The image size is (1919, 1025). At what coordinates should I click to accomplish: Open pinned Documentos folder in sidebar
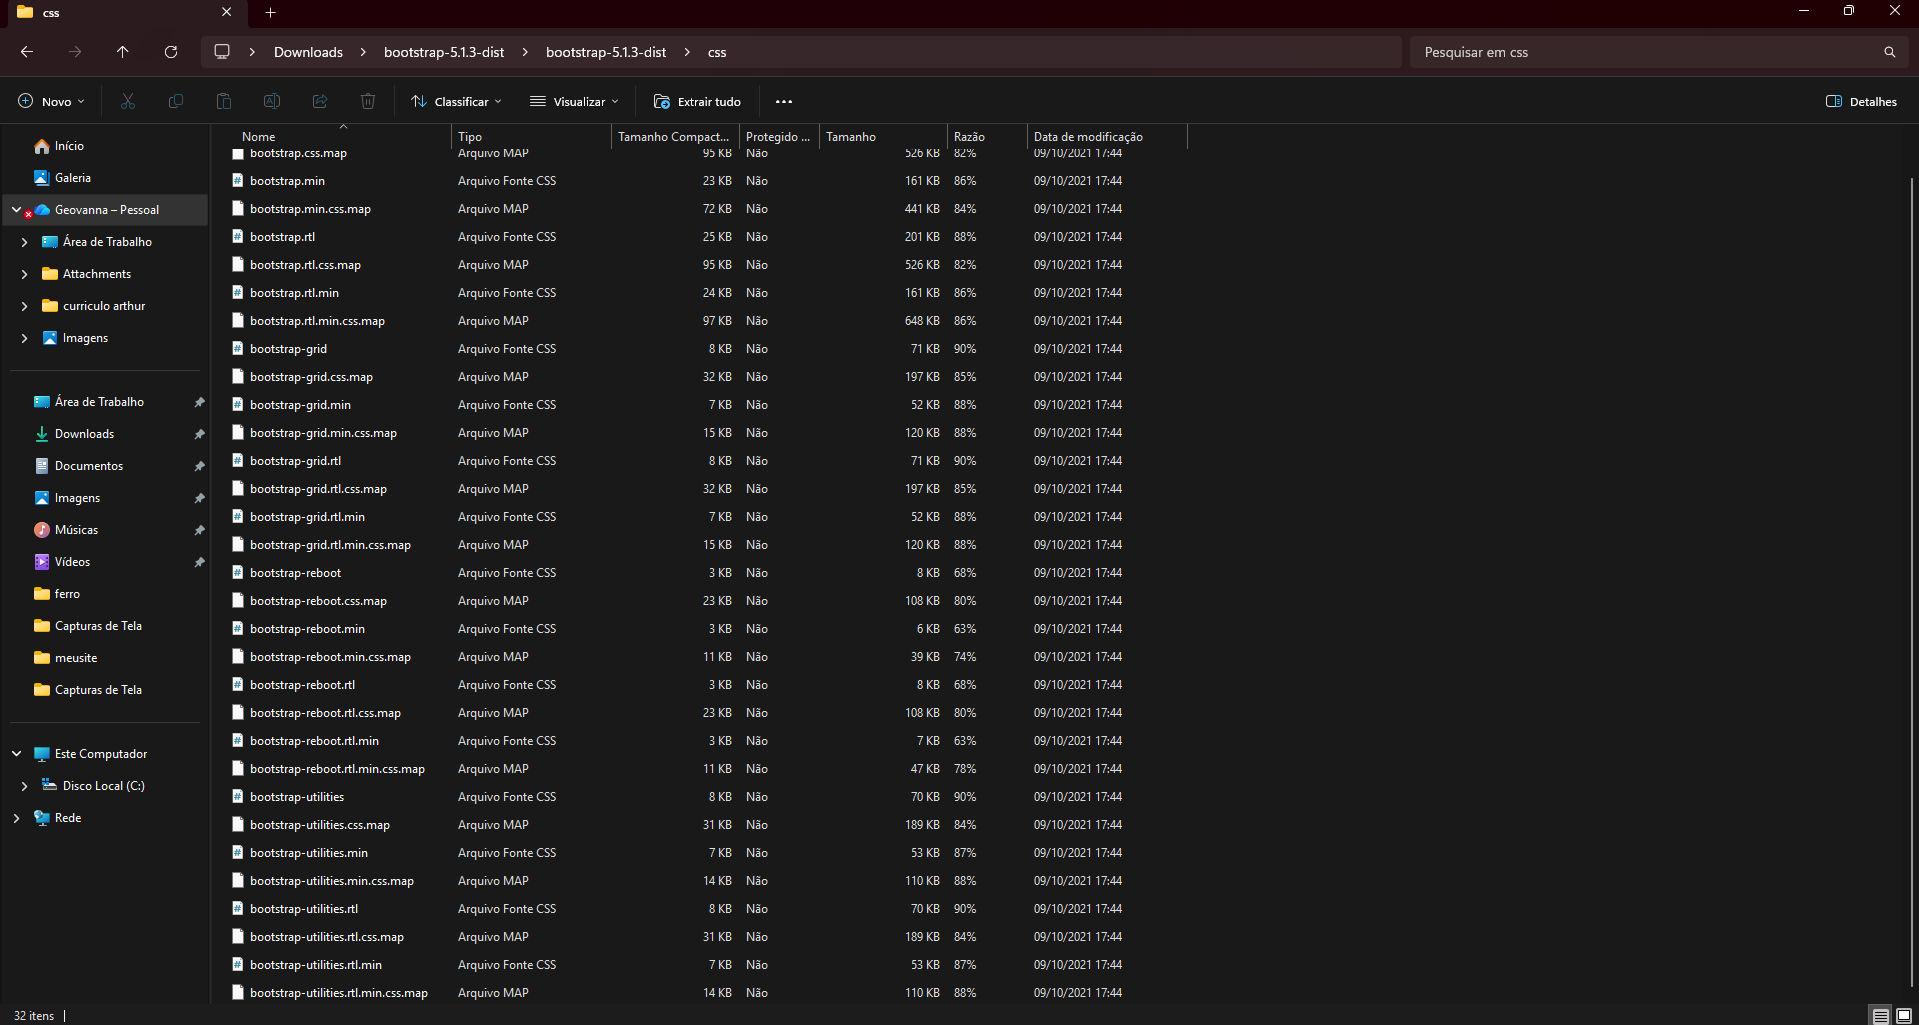pyautogui.click(x=88, y=466)
